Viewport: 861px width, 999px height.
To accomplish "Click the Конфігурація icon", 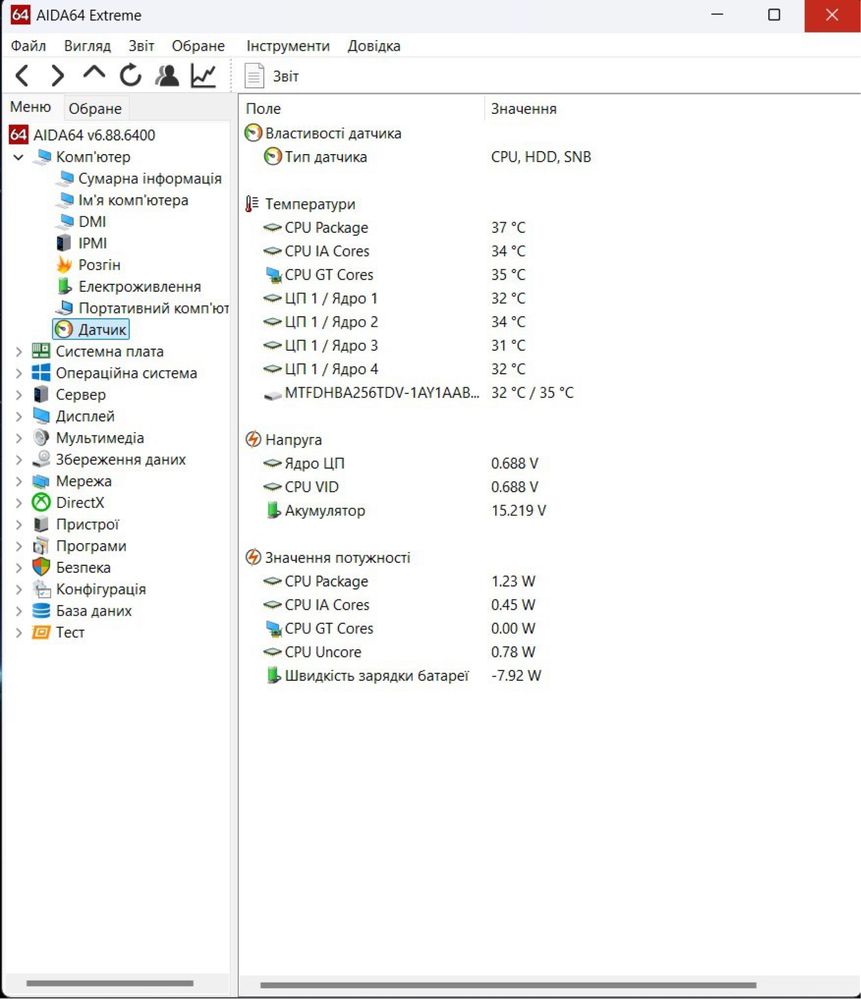I will tap(41, 589).
